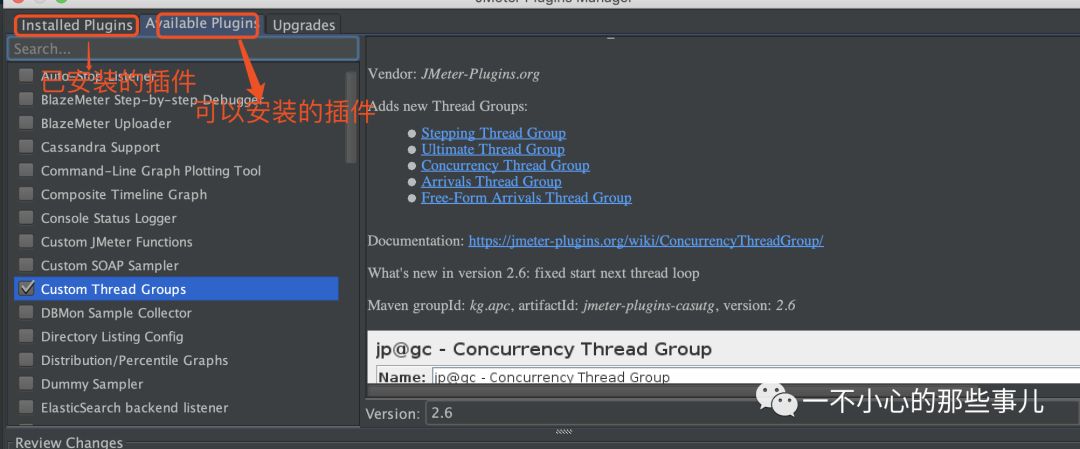Image resolution: width=1080 pixels, height=449 pixels.
Task: Select the Console Status Logger name
Action: tap(109, 218)
